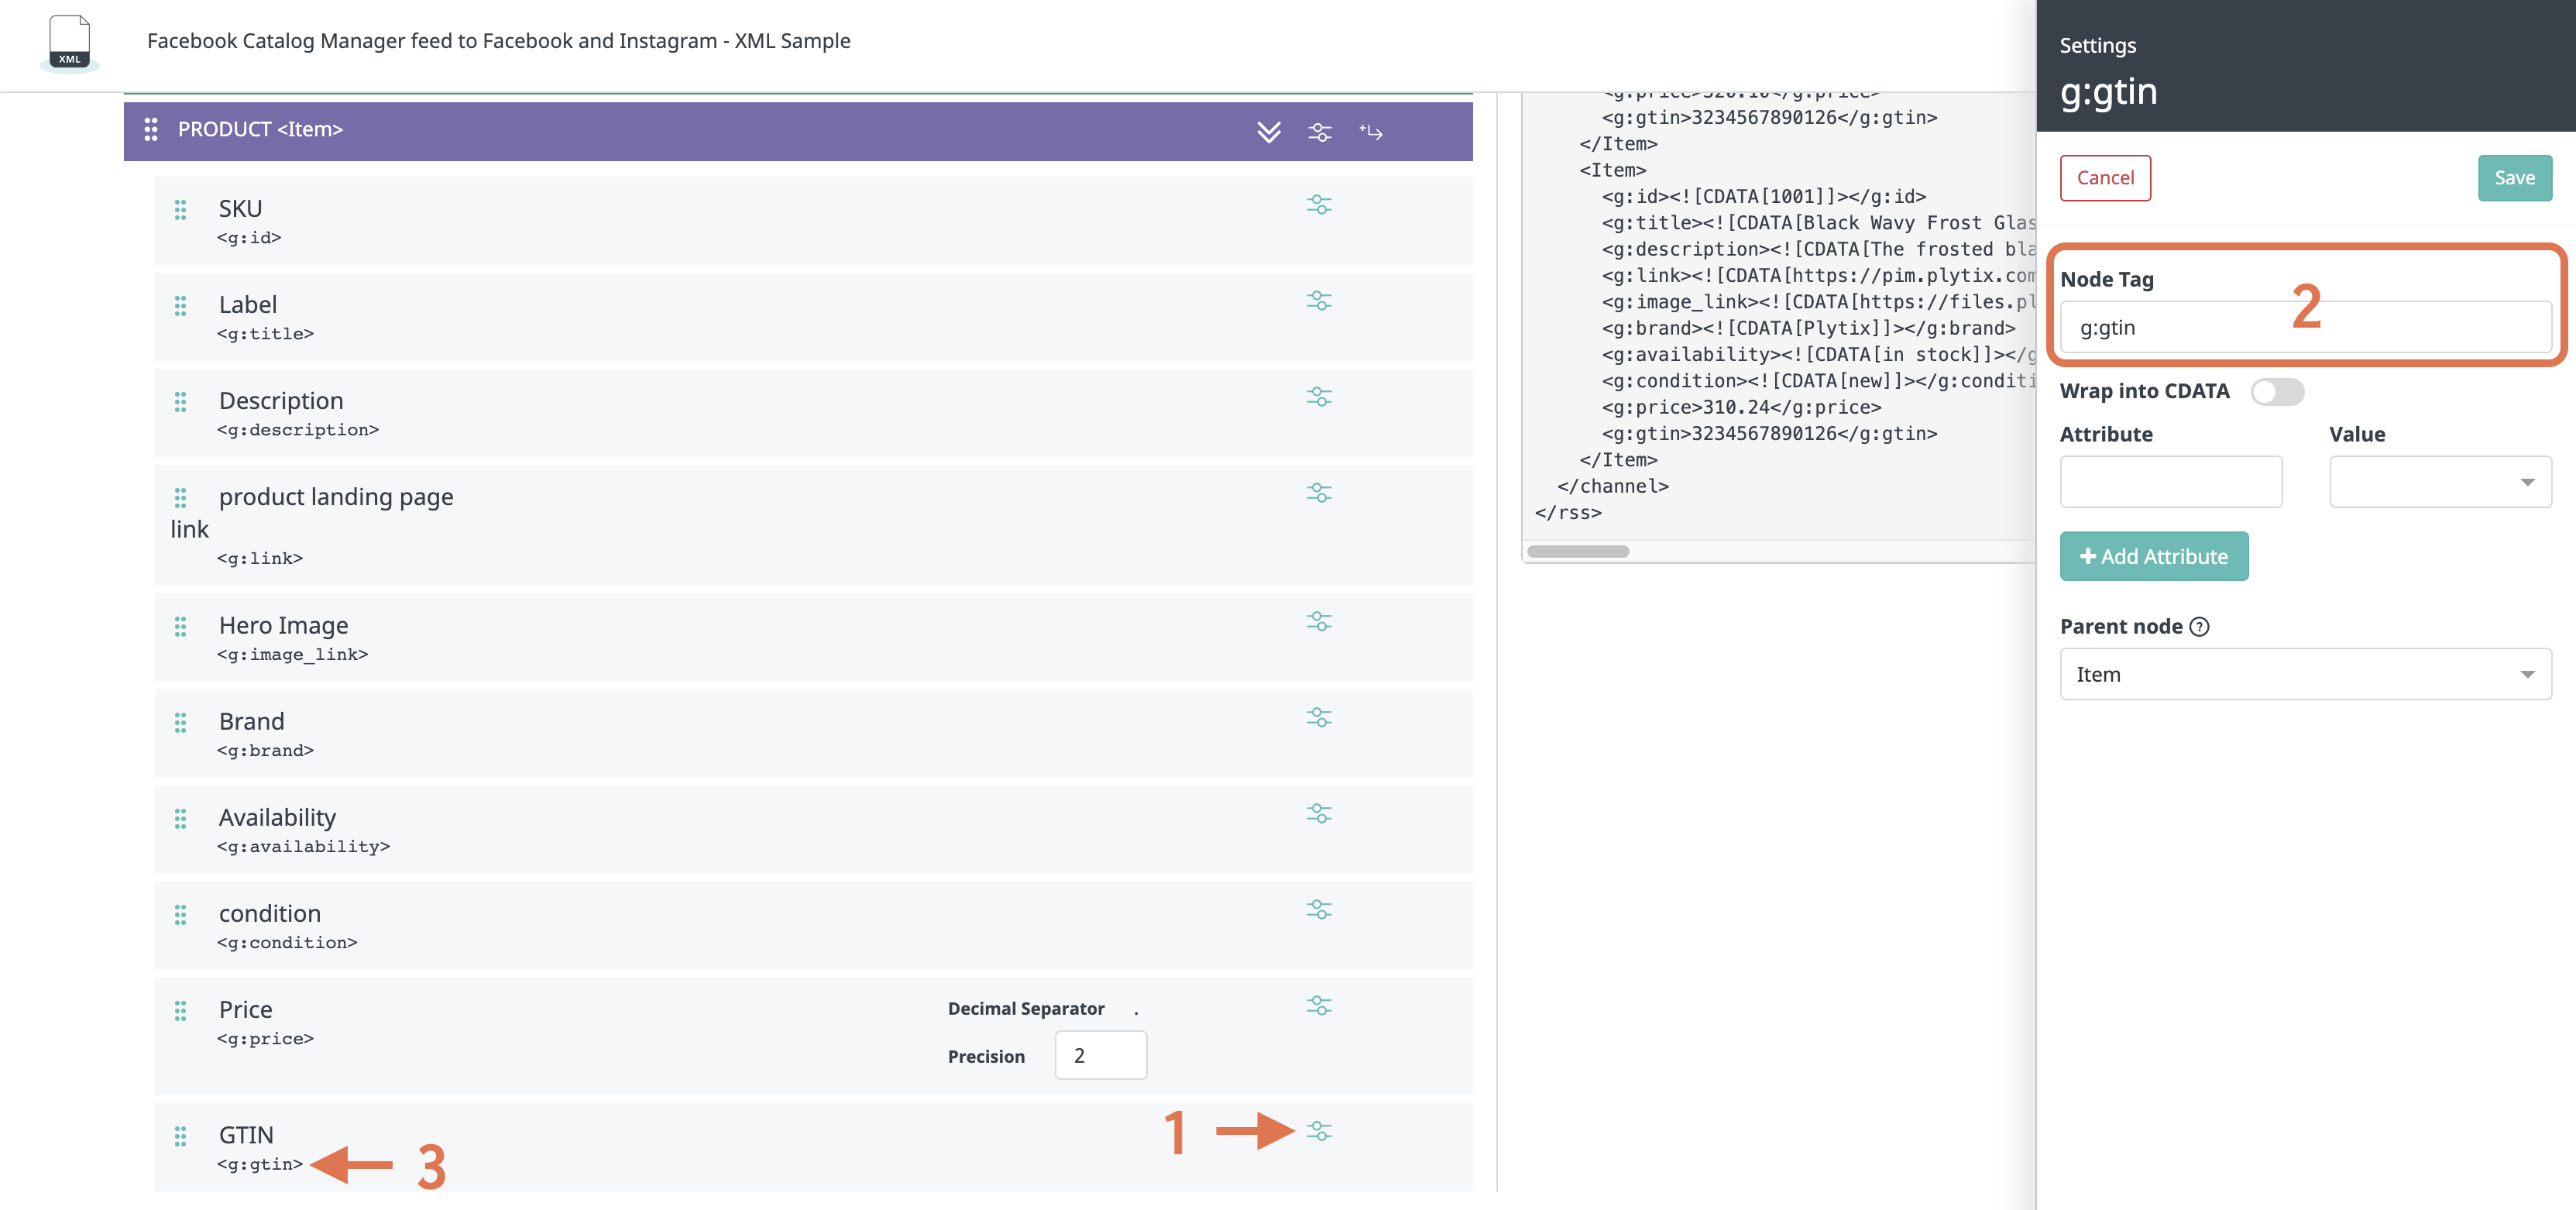Viewport: 2576px width, 1210px height.
Task: Collapse all items with PRODUCT double chevron
Action: (x=1268, y=131)
